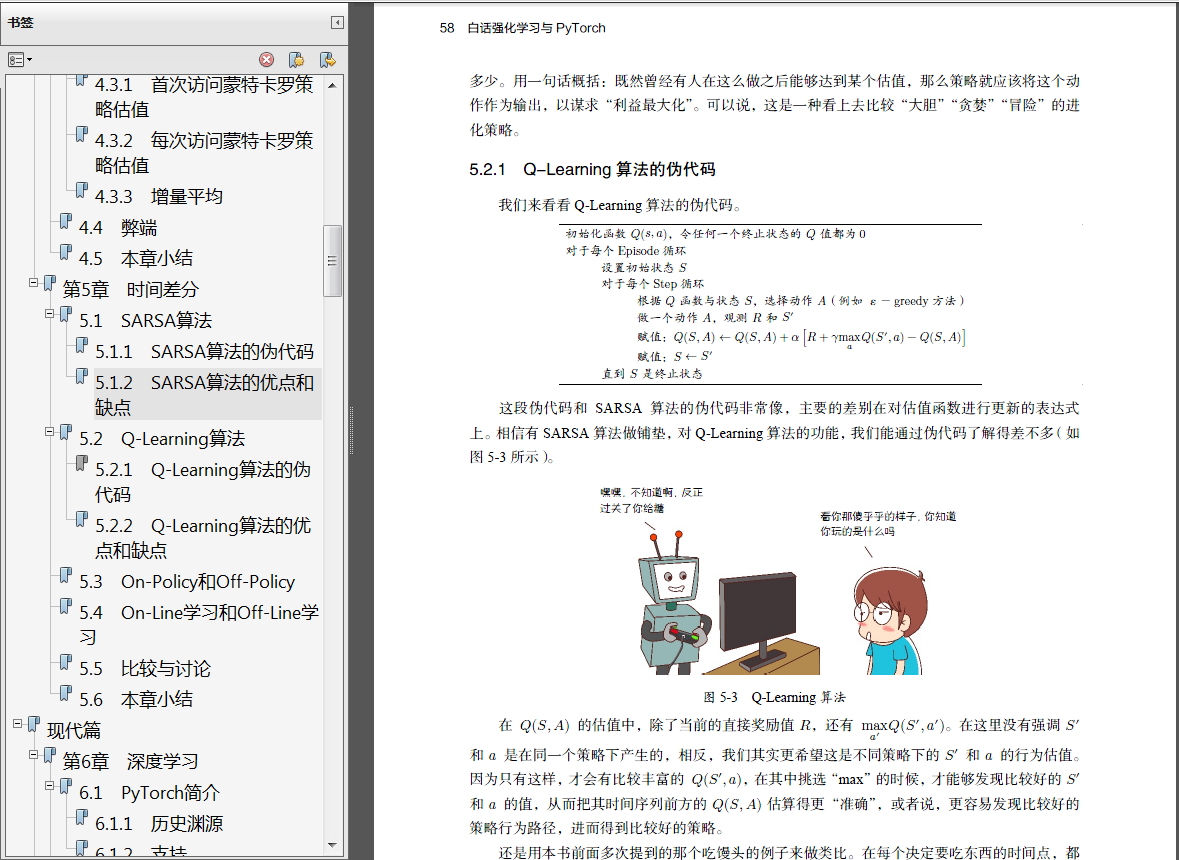Click bookmark icon beside 现代篇
The width and height of the screenshot is (1179, 860).
[x=34, y=725]
